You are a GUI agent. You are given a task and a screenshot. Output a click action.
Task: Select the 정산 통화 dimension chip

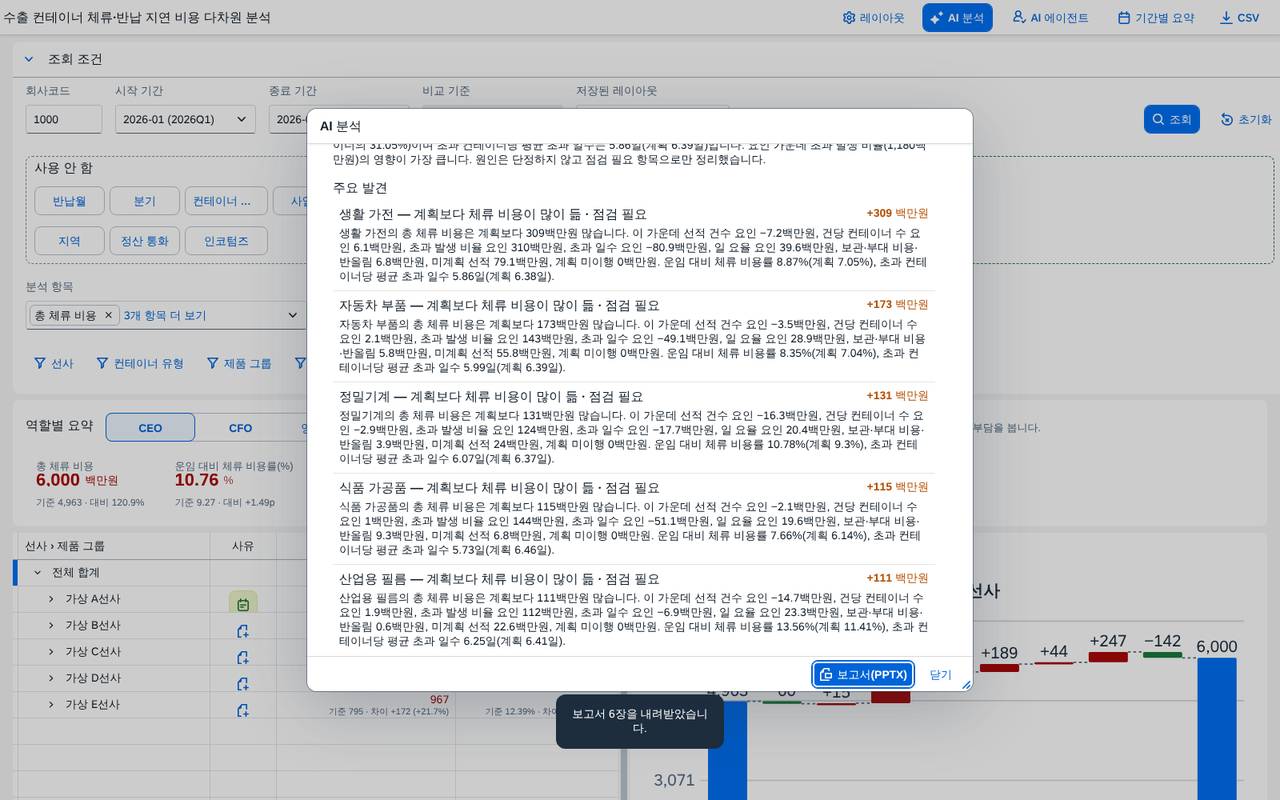click(x=145, y=241)
